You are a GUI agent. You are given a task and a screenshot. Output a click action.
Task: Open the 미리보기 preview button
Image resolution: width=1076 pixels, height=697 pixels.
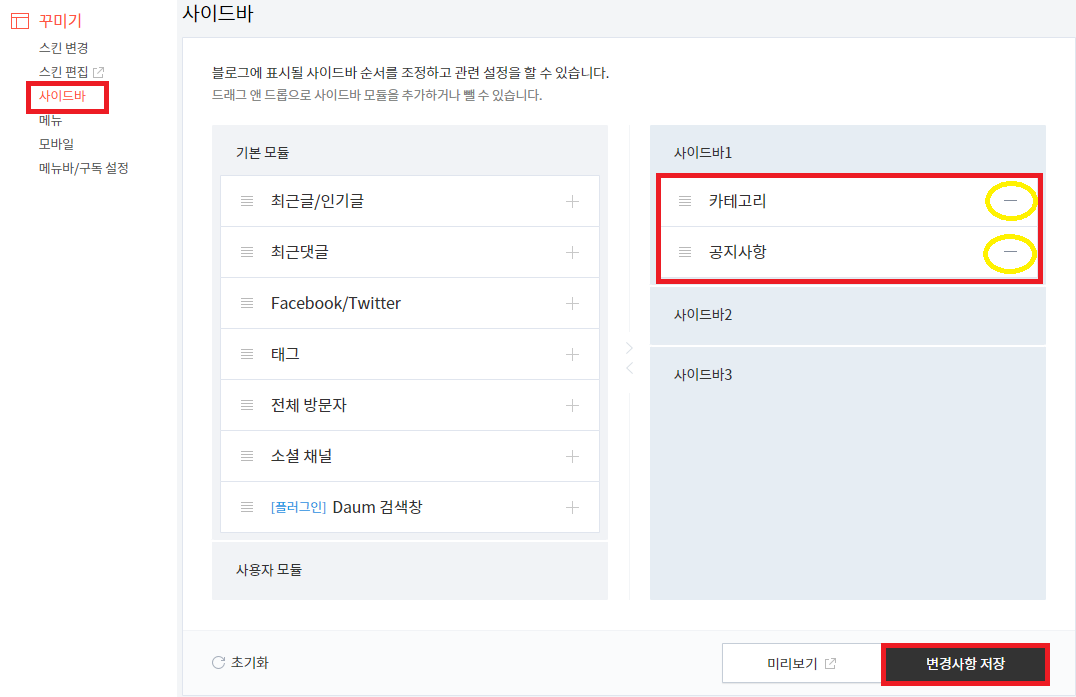(x=802, y=663)
